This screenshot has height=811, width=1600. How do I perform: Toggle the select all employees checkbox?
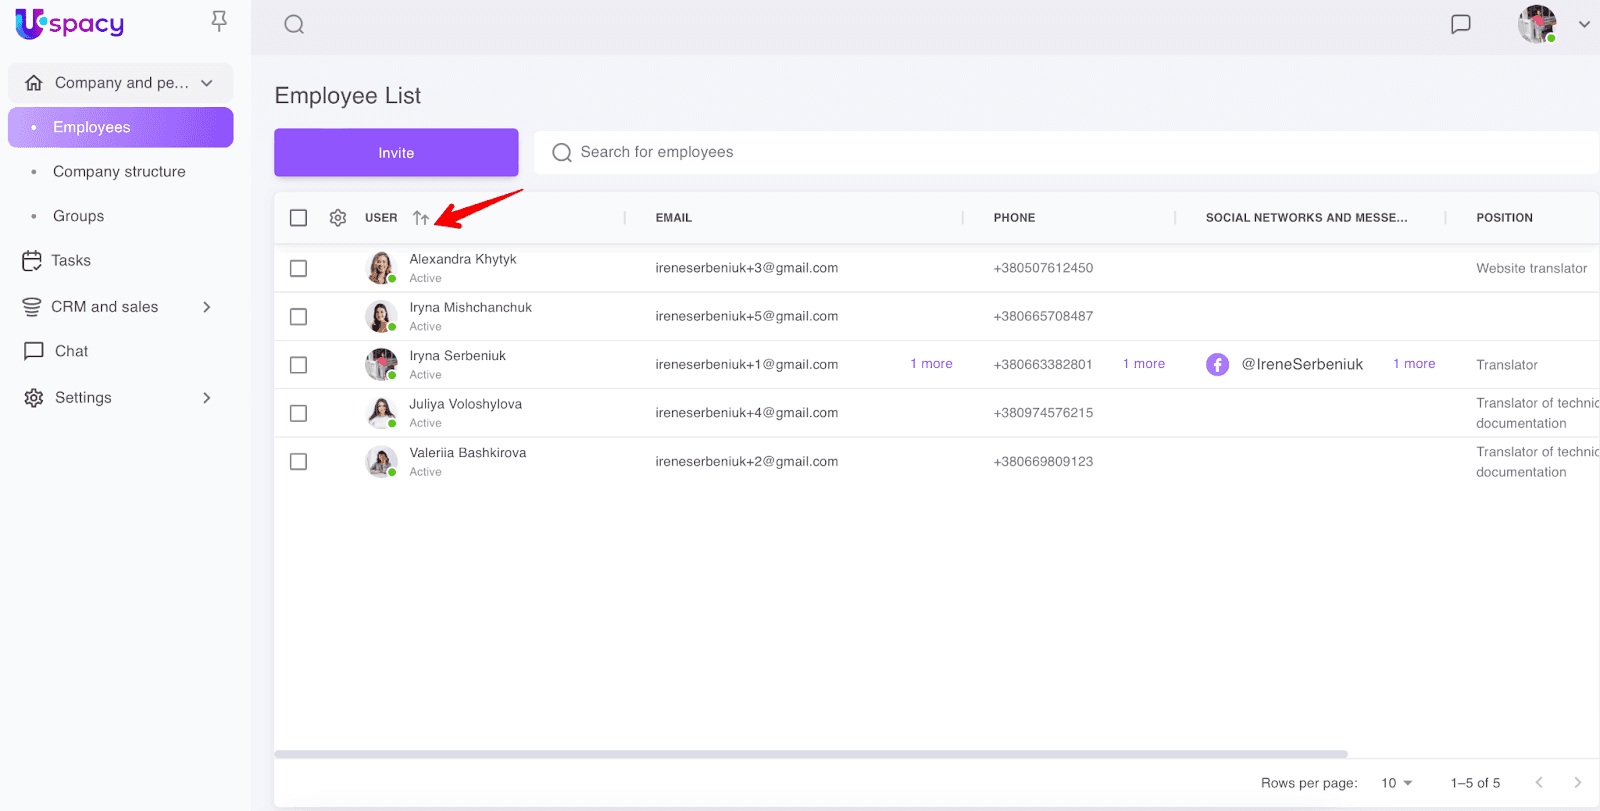298,218
